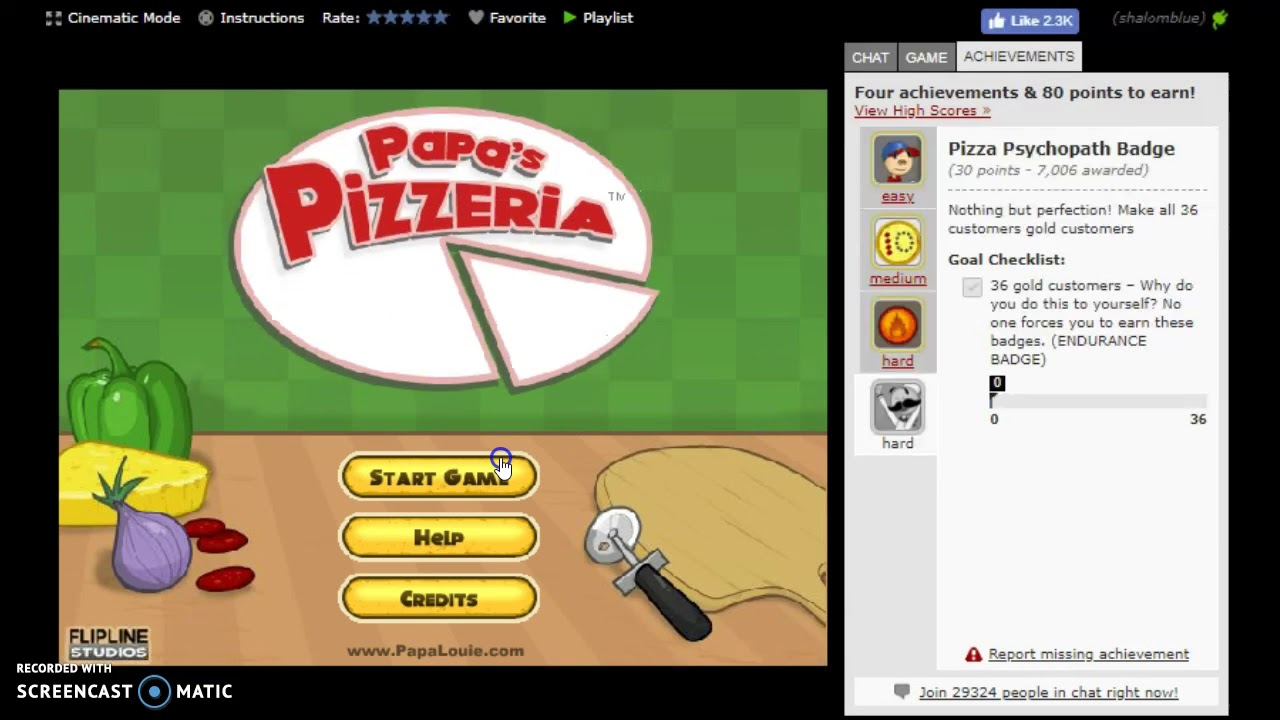1280x720 pixels.
Task: Open the shalomblue user profile
Action: [1158, 18]
